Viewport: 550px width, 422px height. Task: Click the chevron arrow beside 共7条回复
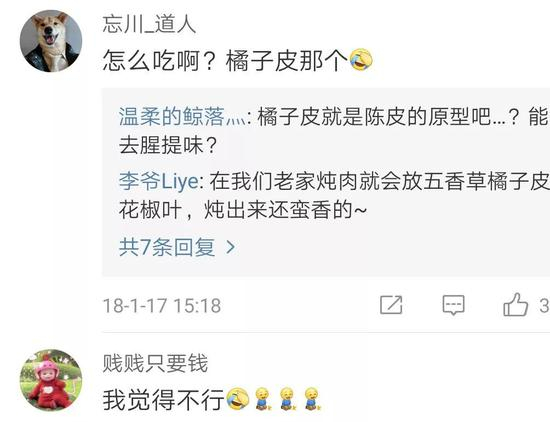pos(230,247)
